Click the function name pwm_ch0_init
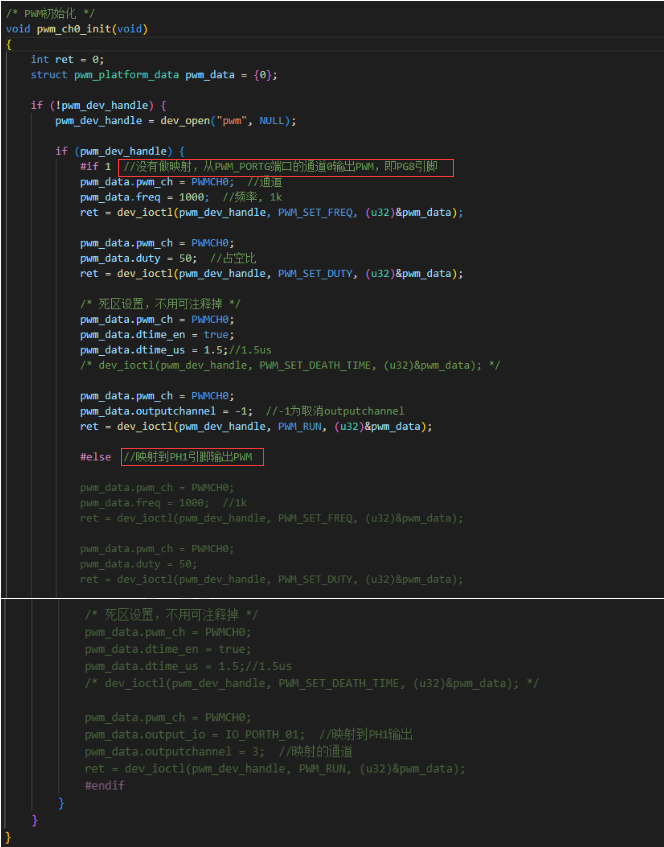The image size is (664, 847). pos(74,29)
